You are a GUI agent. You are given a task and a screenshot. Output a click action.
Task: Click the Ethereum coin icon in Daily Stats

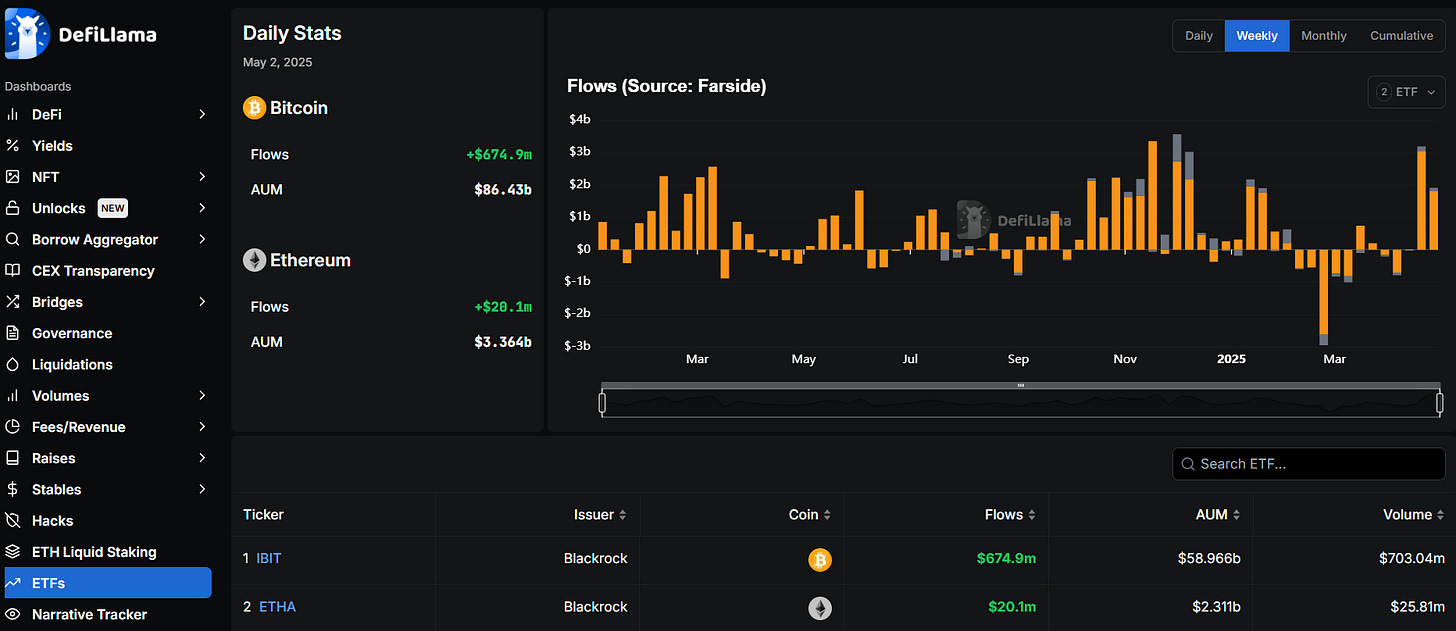click(x=254, y=260)
